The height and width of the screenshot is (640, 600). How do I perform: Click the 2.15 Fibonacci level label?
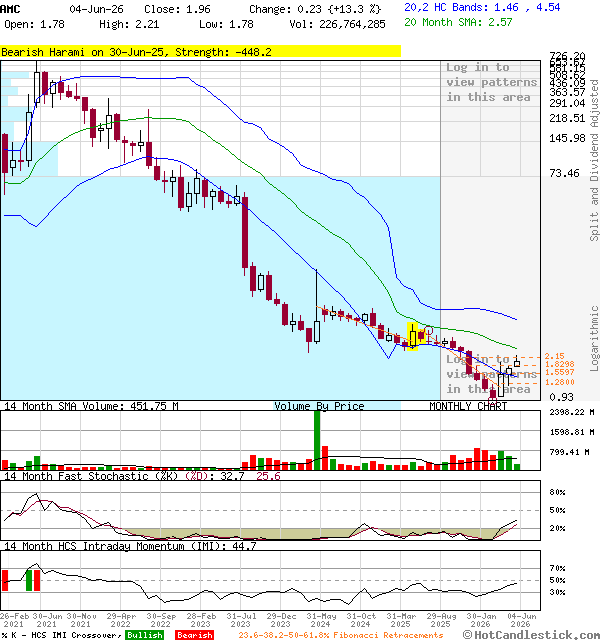554,356
